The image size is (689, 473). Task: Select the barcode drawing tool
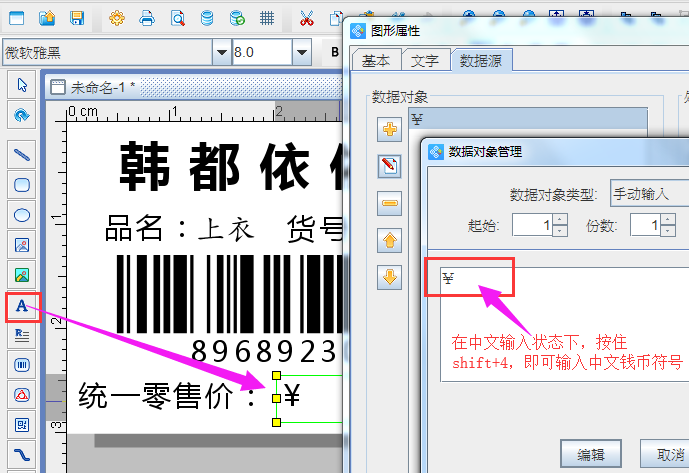pyautogui.click(x=21, y=365)
